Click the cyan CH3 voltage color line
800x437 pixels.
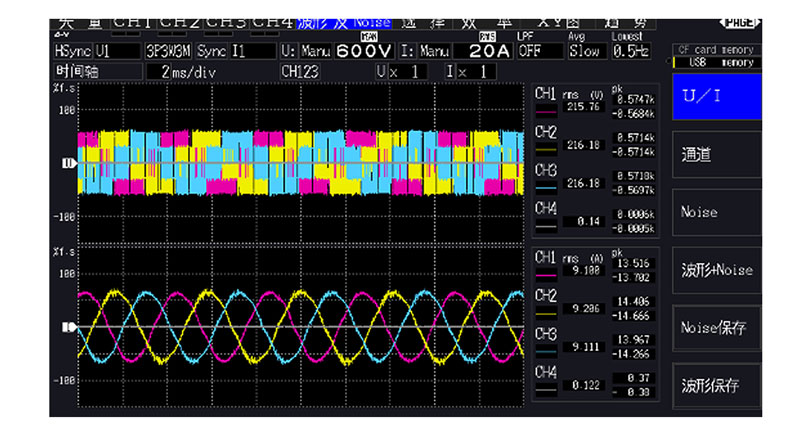546,188
